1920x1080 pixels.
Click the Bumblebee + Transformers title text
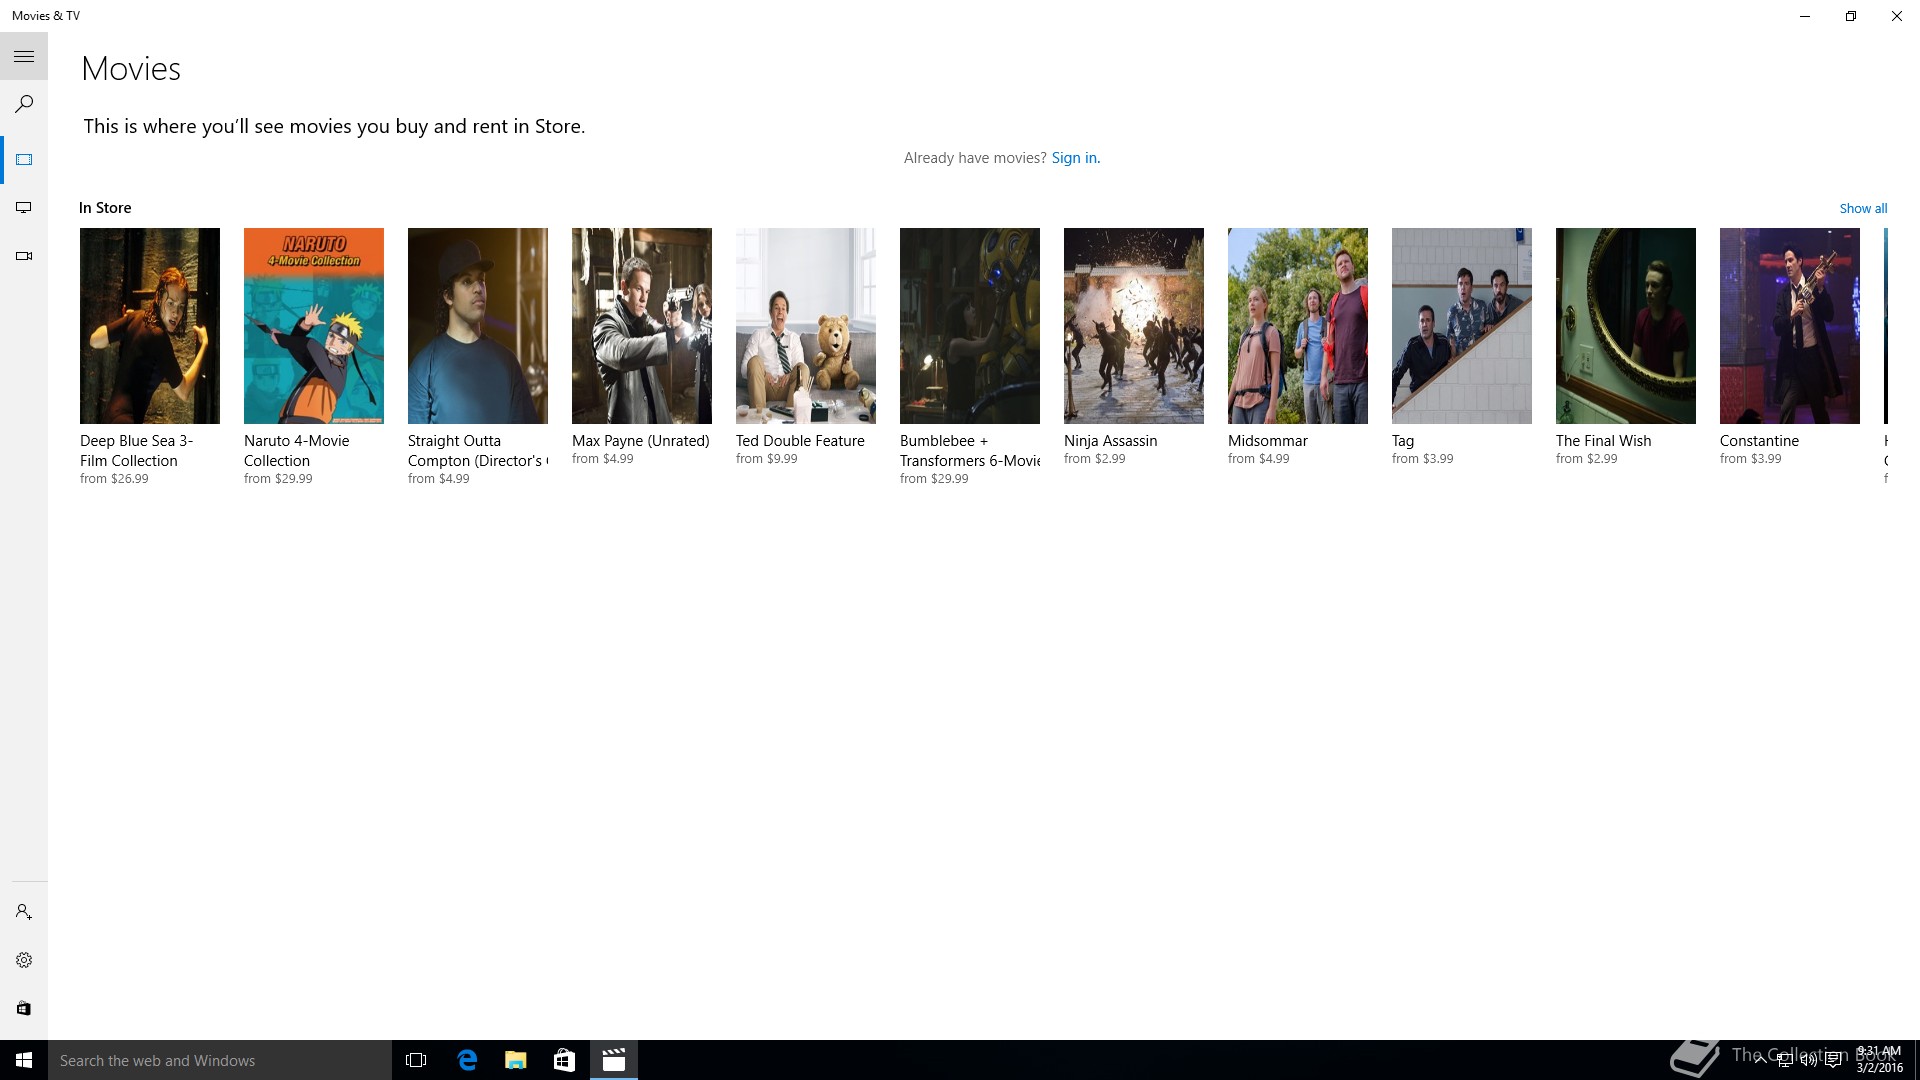click(x=970, y=451)
